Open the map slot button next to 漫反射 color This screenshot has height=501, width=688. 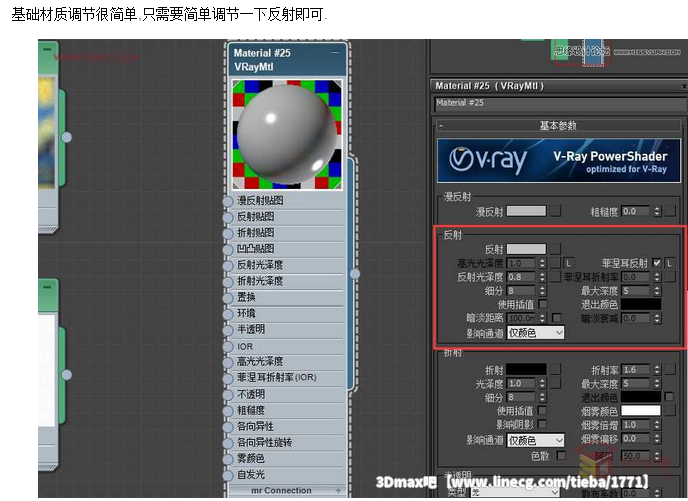tap(555, 211)
